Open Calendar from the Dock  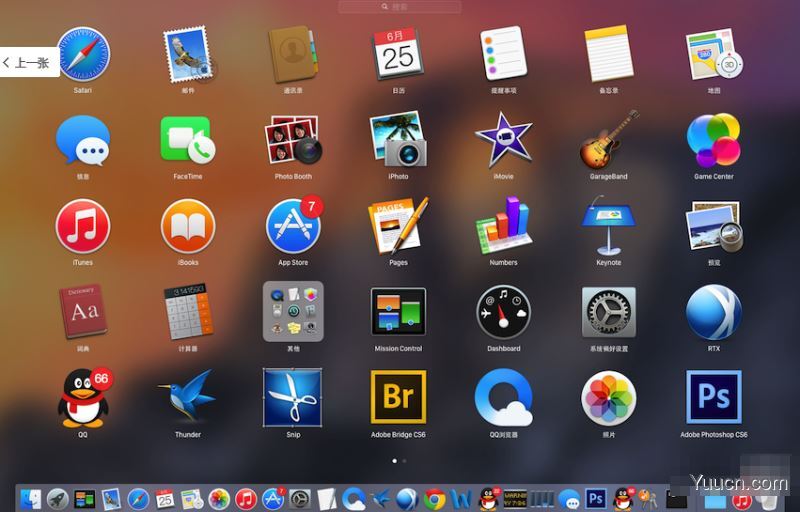coord(165,498)
